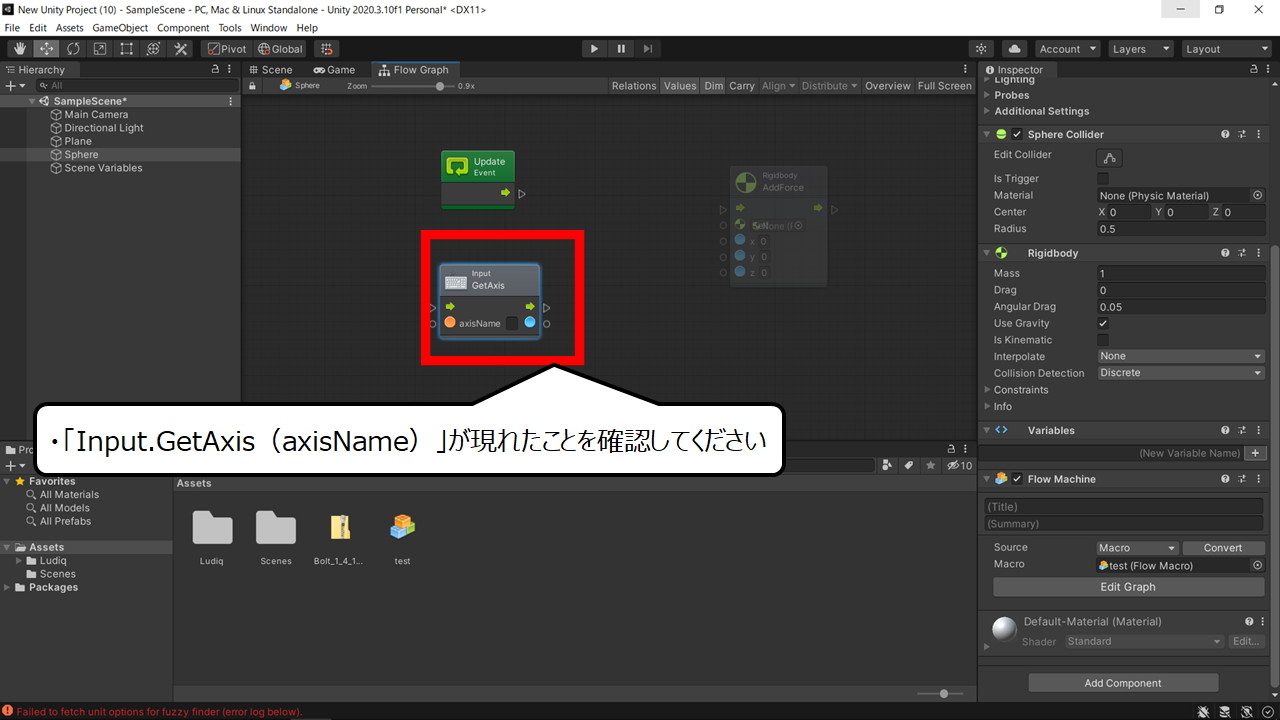Toggle Carry in graph toolbar
Image resolution: width=1280 pixels, height=720 pixels.
[742, 86]
